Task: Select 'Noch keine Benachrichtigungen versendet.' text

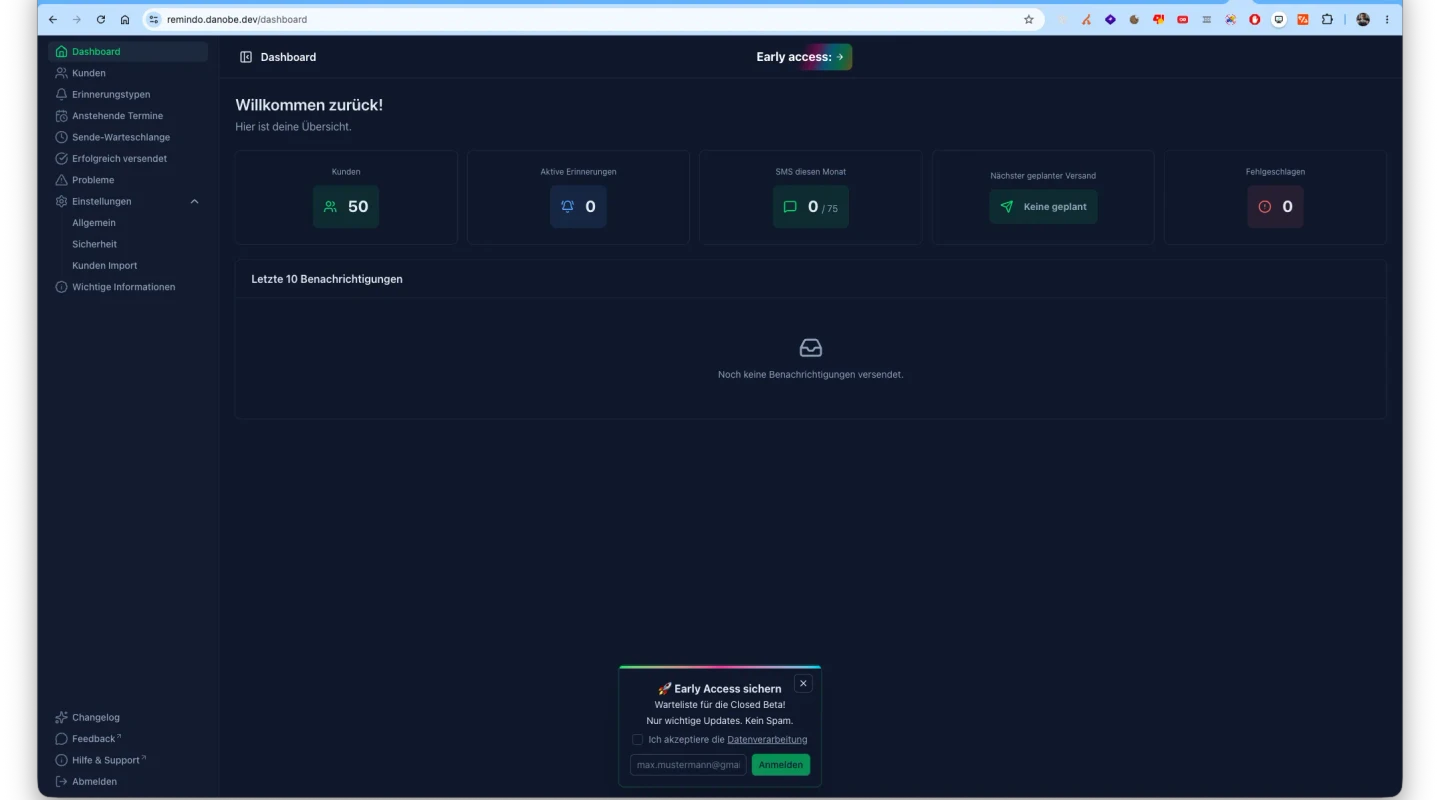Action: tap(811, 375)
